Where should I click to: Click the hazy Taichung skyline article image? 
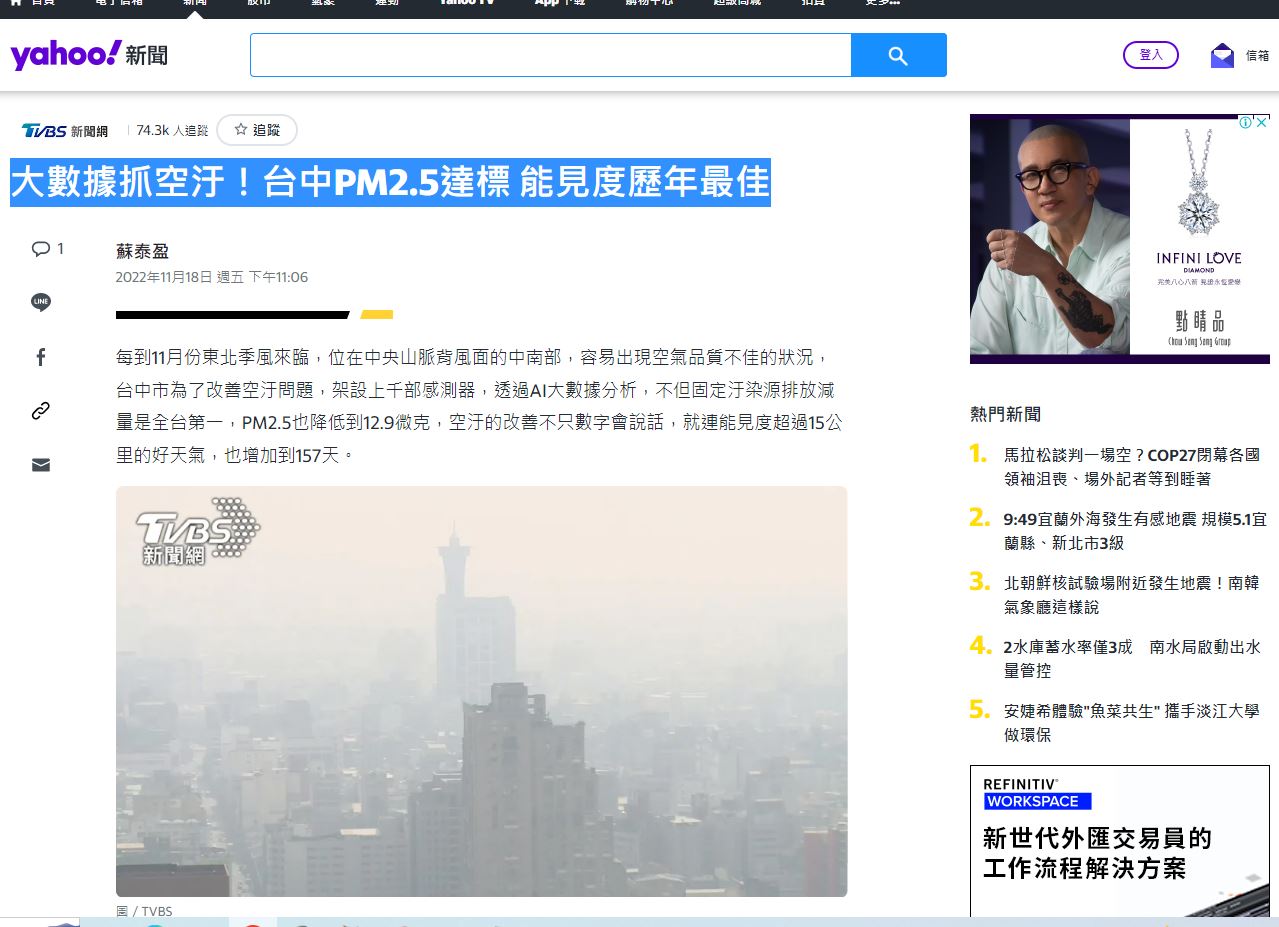[481, 692]
